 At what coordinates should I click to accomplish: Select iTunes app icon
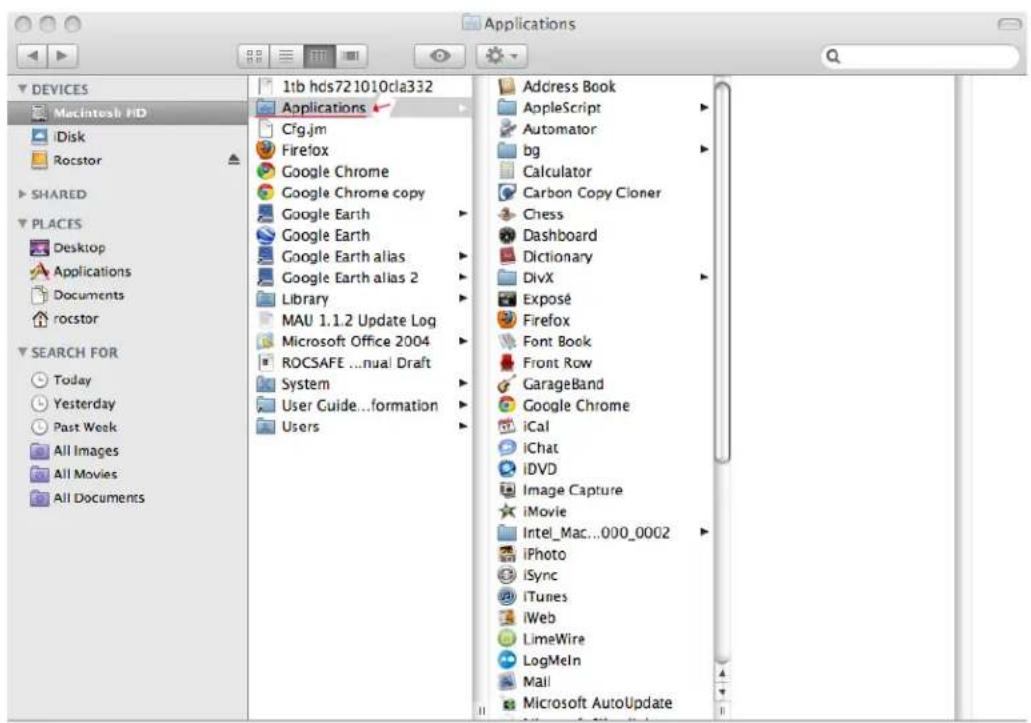click(506, 596)
